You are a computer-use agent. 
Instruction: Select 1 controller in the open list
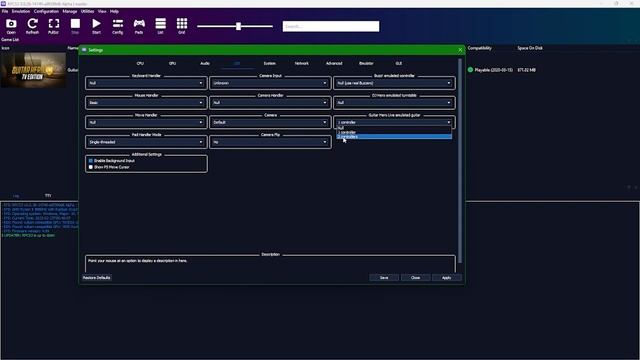click(x=394, y=132)
